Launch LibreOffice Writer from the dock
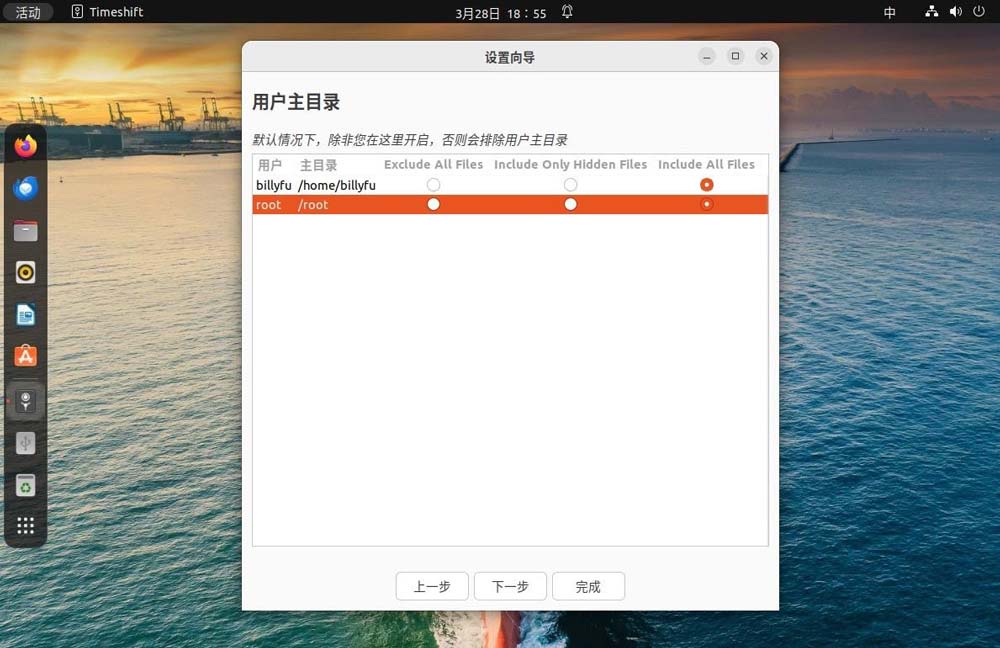Image resolution: width=1000 pixels, height=648 pixels. click(26, 315)
